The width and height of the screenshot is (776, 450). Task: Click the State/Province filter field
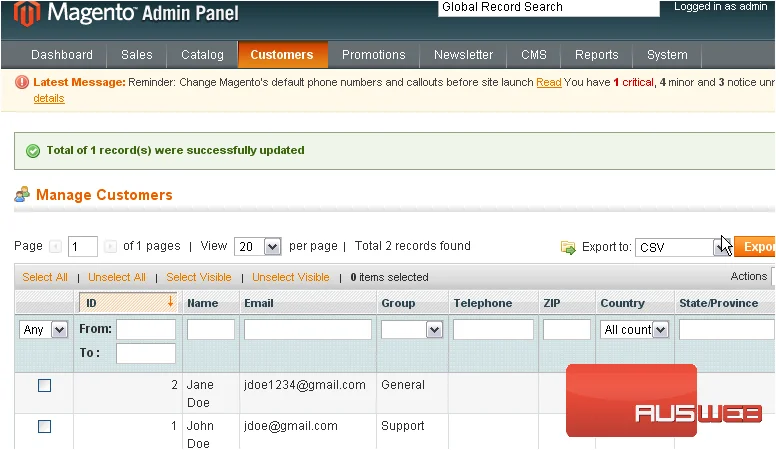728,329
